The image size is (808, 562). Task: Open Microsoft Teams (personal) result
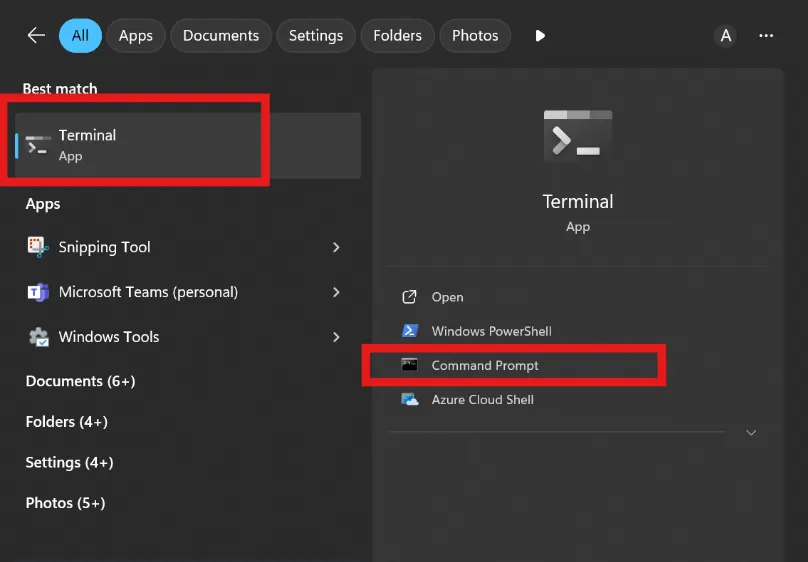click(x=186, y=292)
